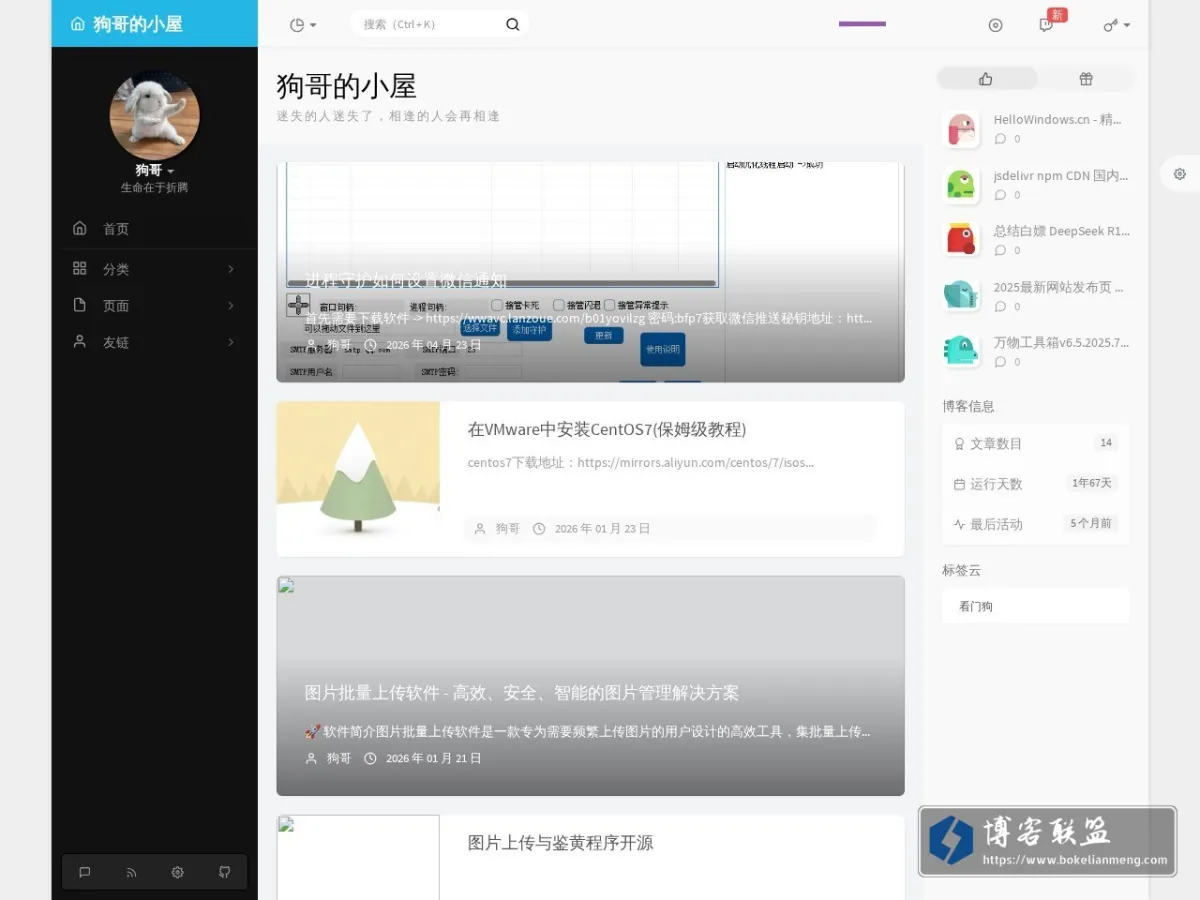Screen dimensions: 1200x900
Task: Click the 页面 file icon
Action: click(80, 305)
